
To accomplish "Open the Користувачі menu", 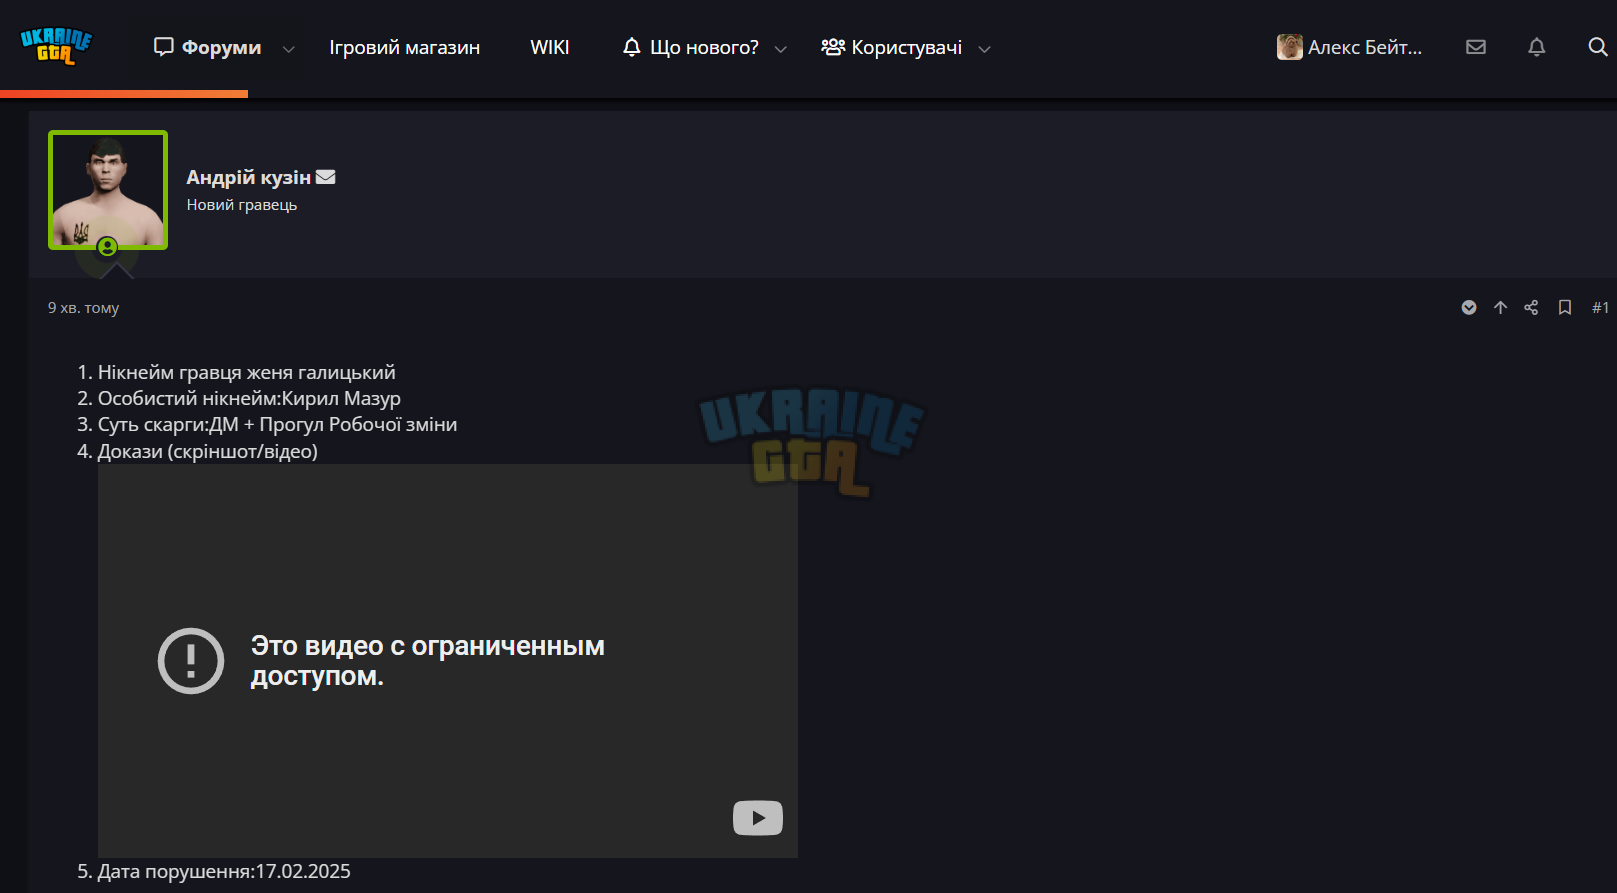I will [x=892, y=47].
